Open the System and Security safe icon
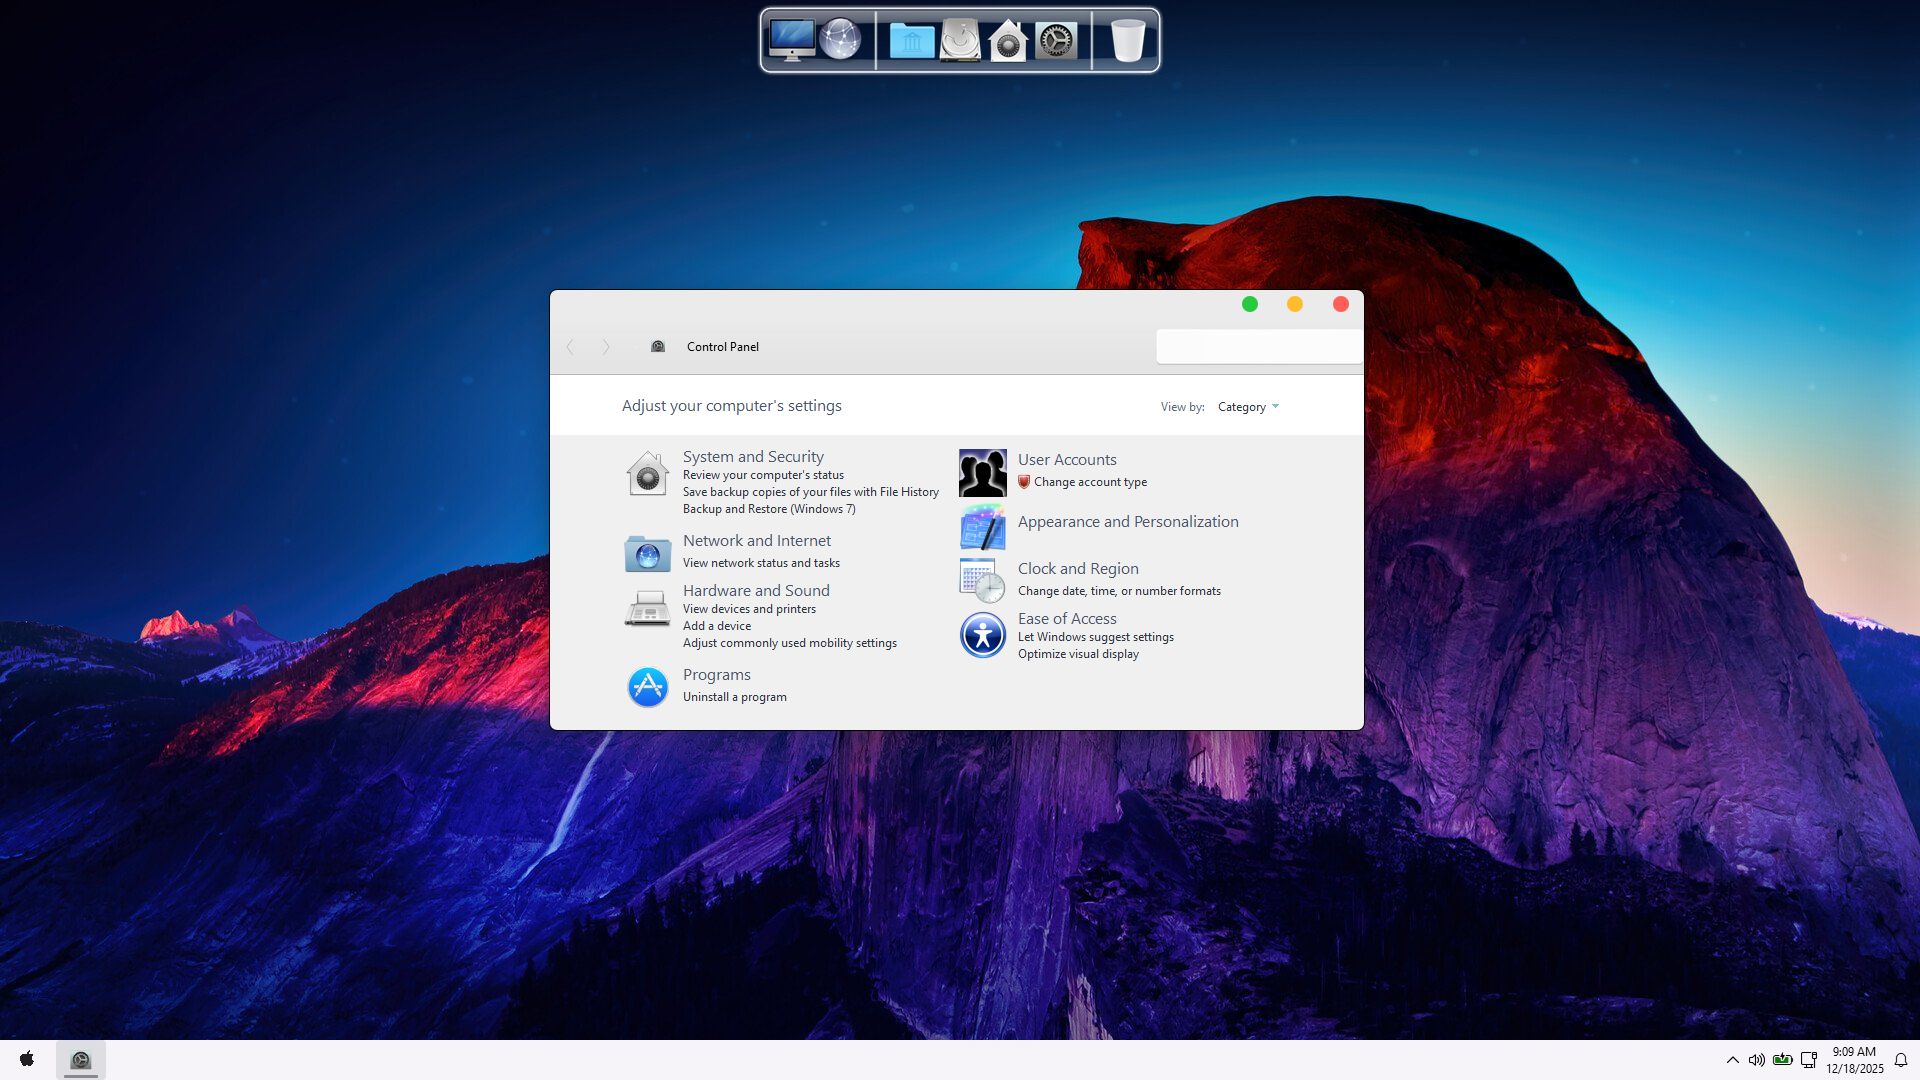1920x1080 pixels. pyautogui.click(x=647, y=473)
